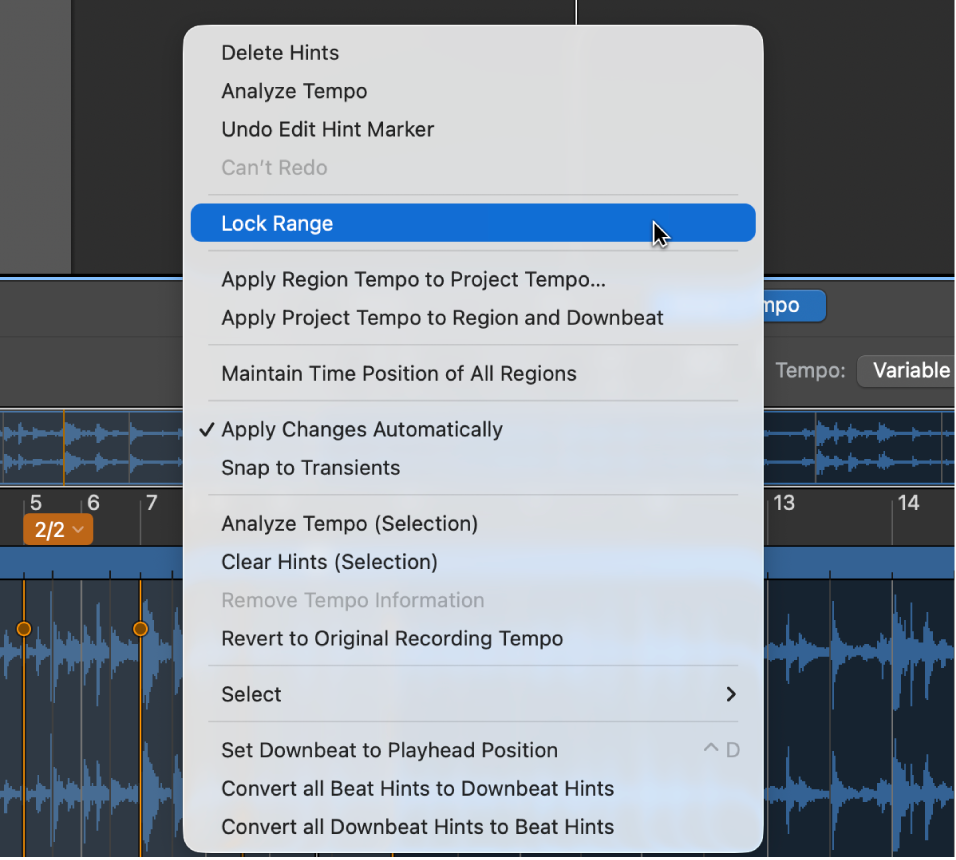Click Set Downbeat to Playhead Position
Viewport: 956px width, 860px height.
click(473, 750)
